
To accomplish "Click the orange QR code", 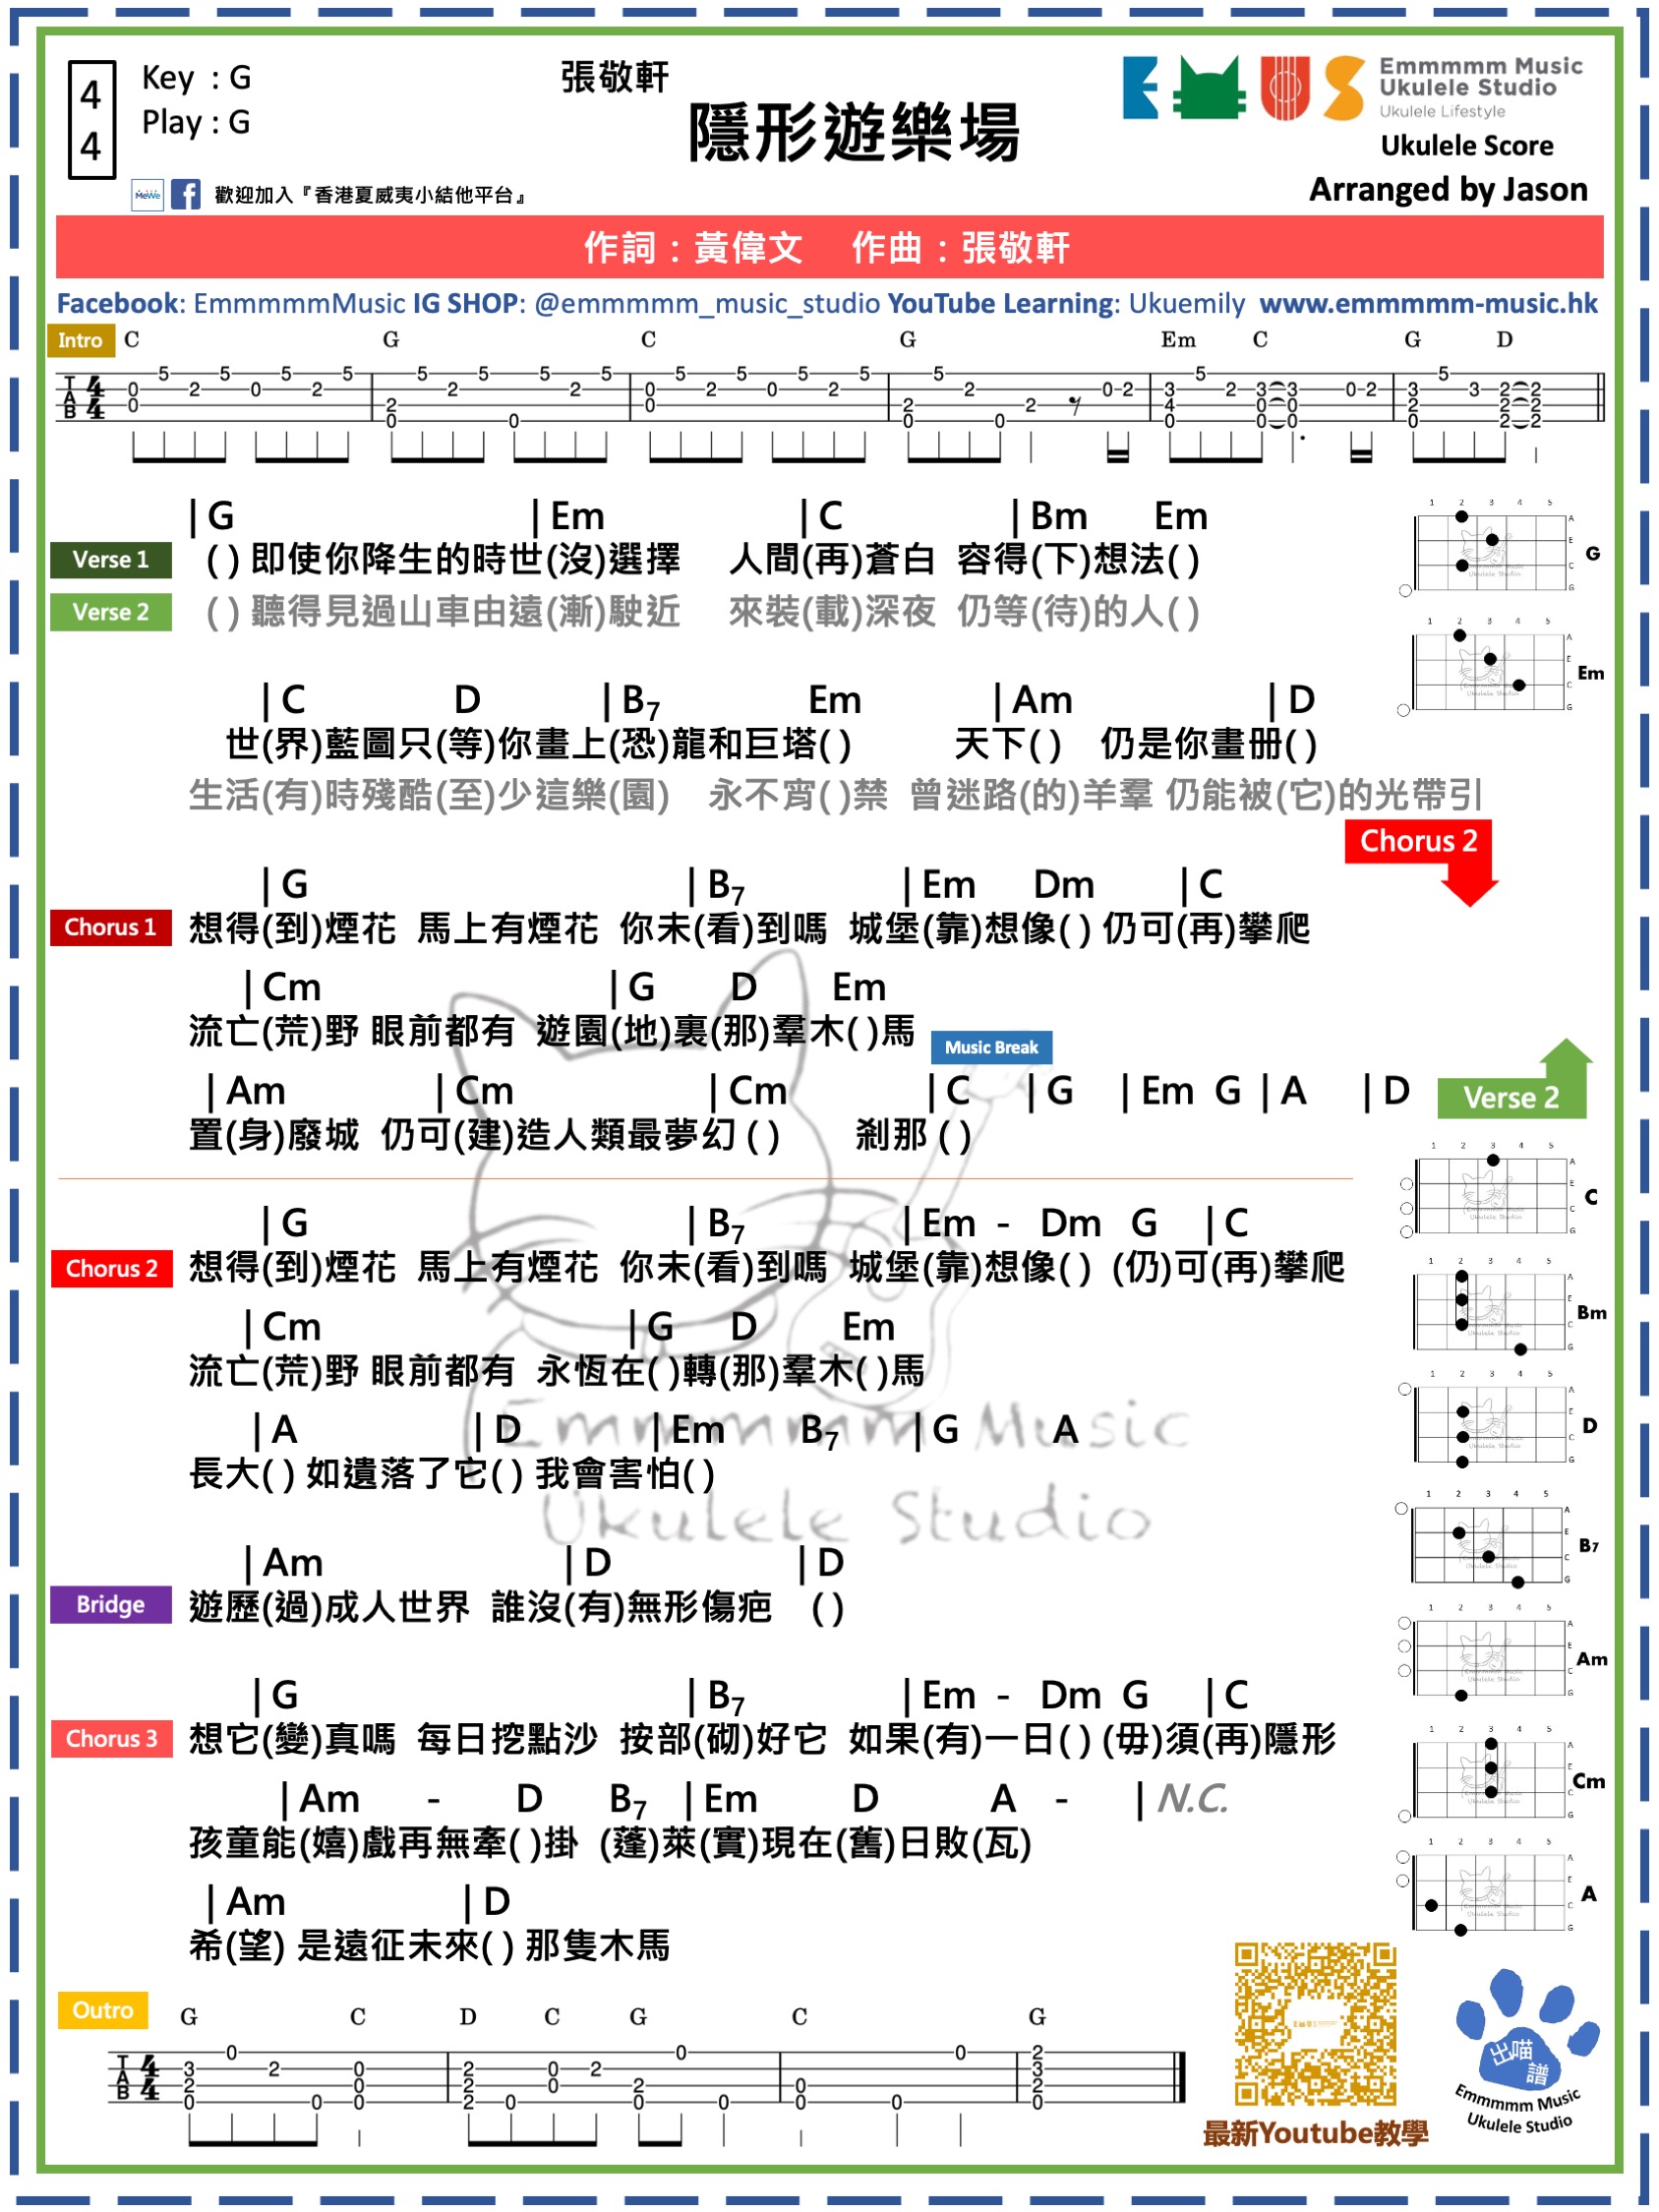I will click(x=1315, y=2026).
